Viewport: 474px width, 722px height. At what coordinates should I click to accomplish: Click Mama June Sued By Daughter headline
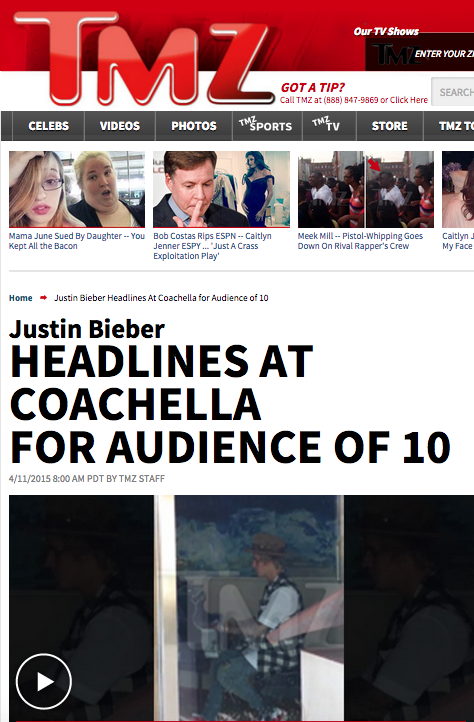(77, 241)
